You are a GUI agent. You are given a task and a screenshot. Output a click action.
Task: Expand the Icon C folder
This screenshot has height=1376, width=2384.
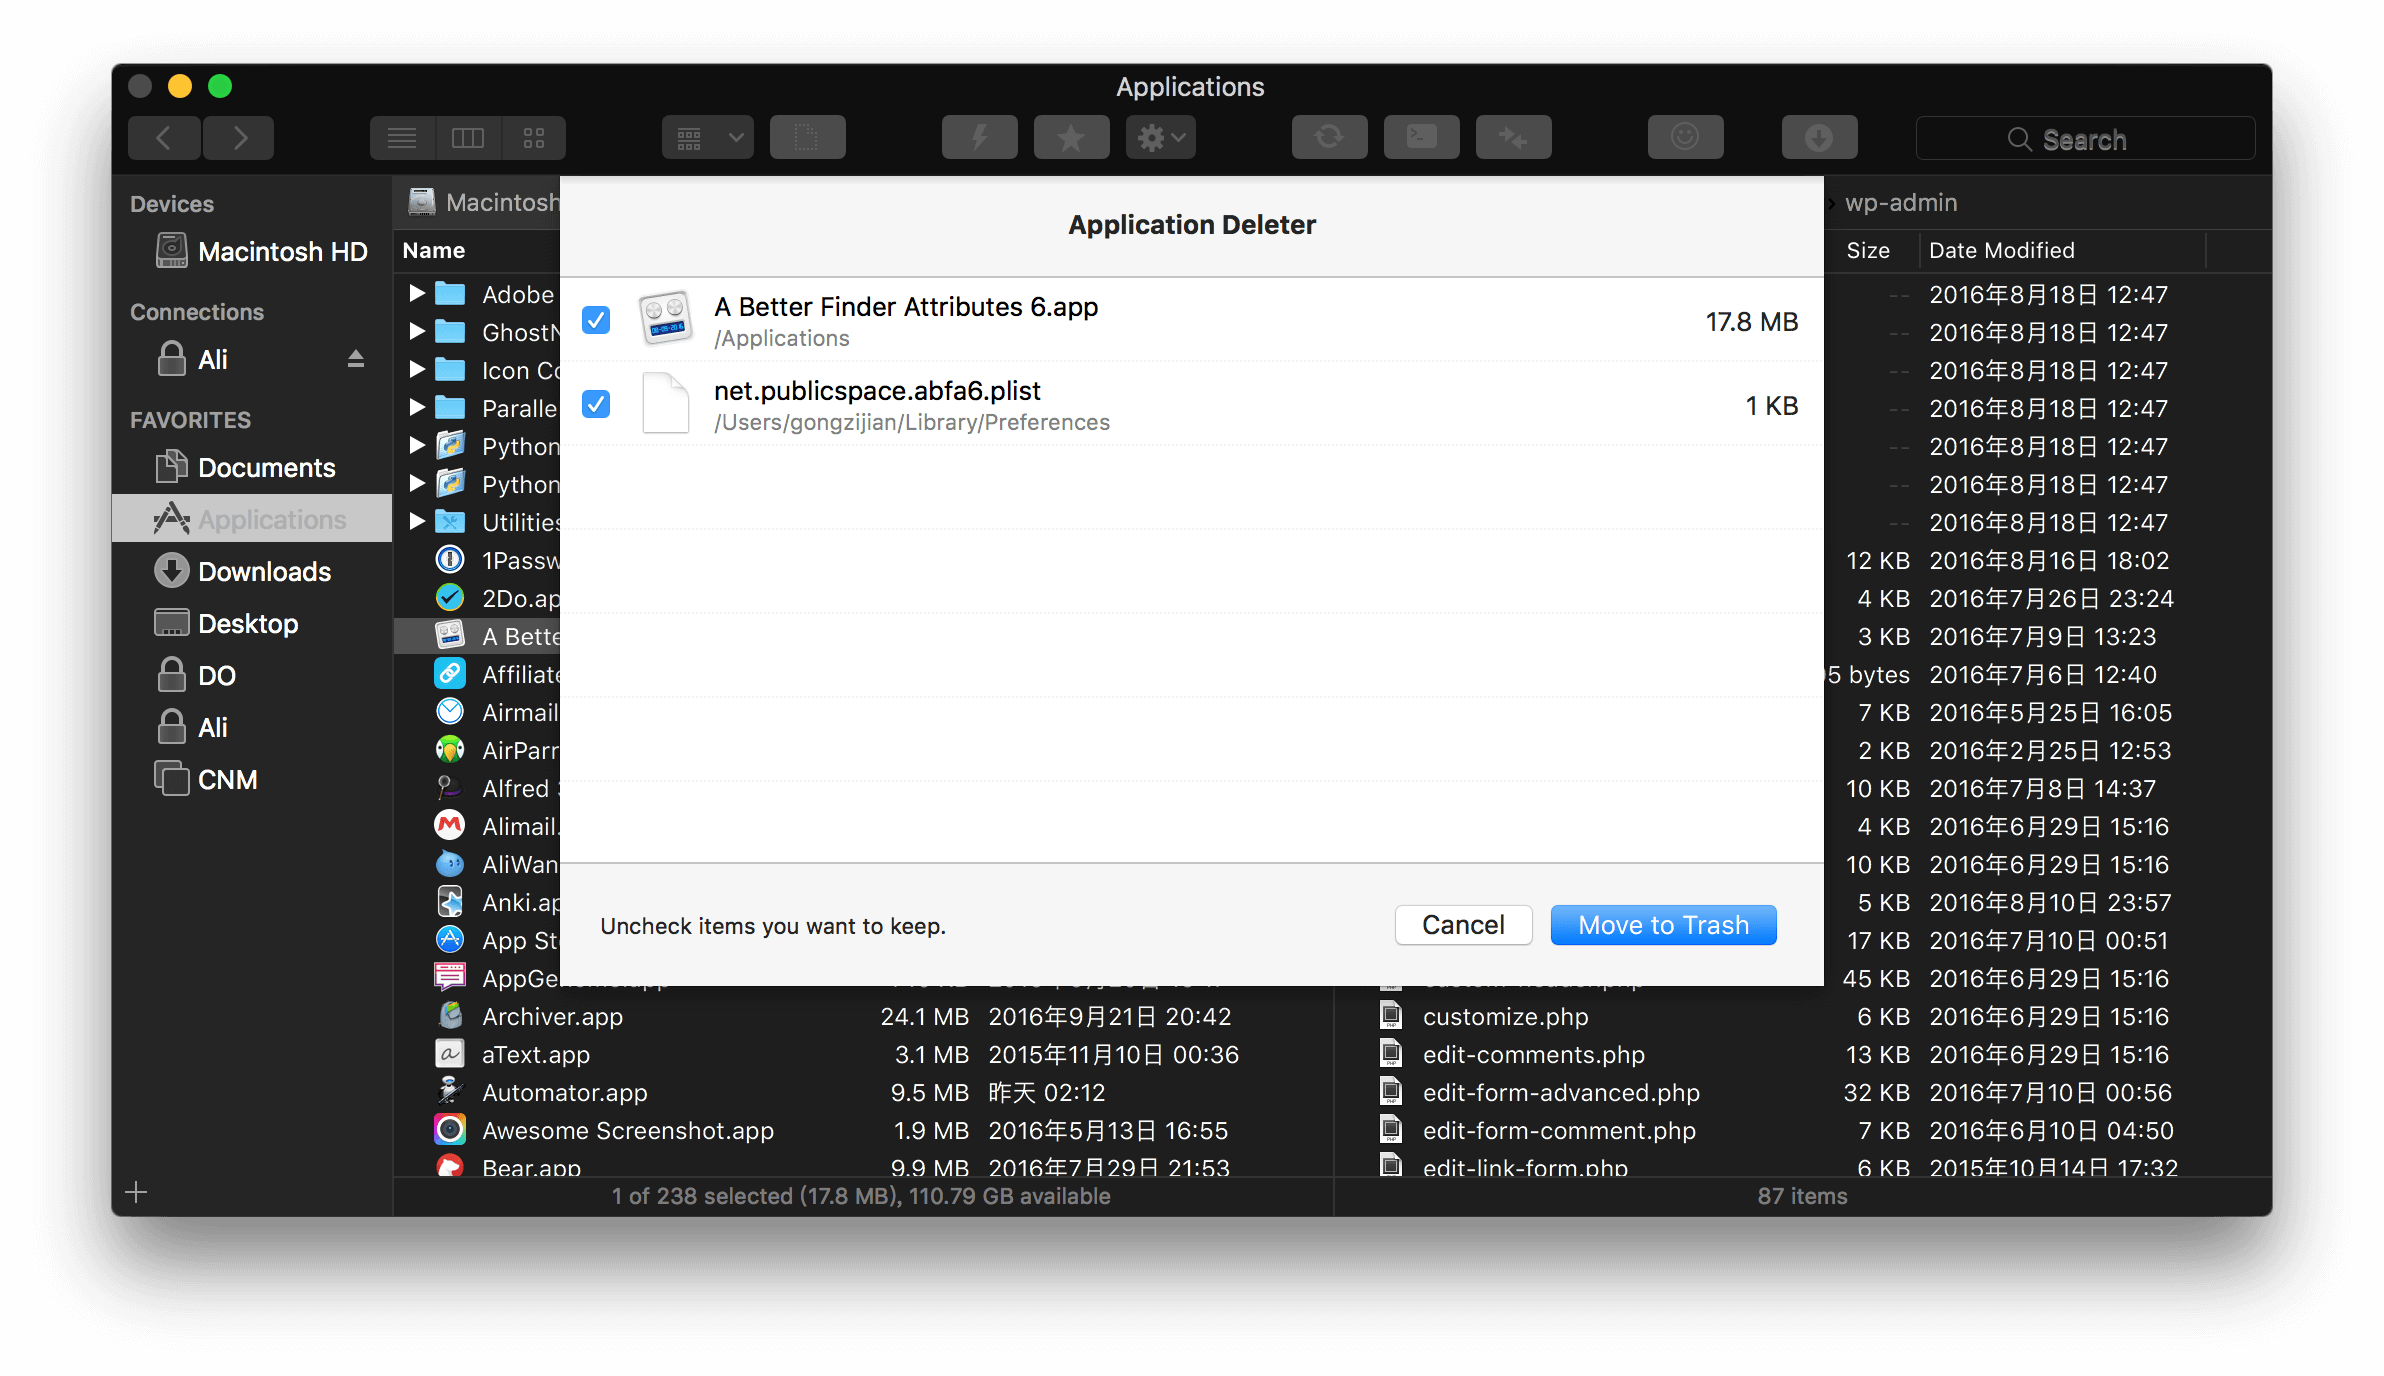(417, 369)
